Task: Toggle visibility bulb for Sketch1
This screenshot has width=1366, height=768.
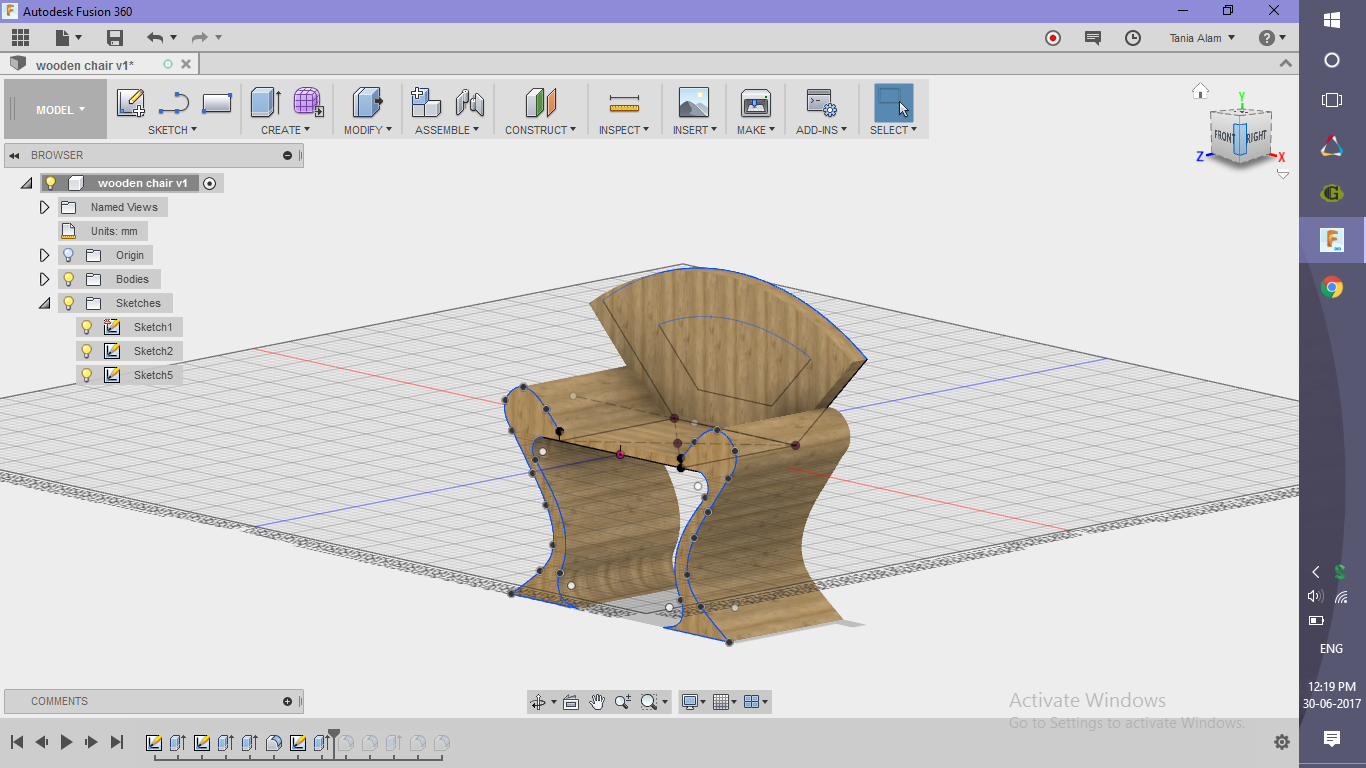Action: pyautogui.click(x=87, y=327)
